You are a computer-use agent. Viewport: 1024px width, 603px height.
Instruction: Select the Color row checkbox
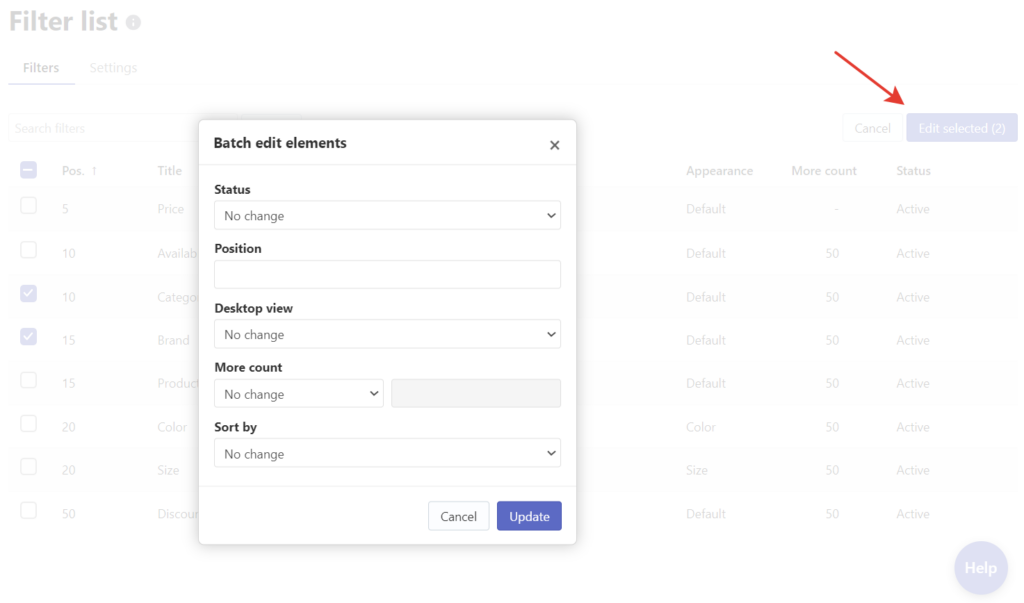pos(28,426)
